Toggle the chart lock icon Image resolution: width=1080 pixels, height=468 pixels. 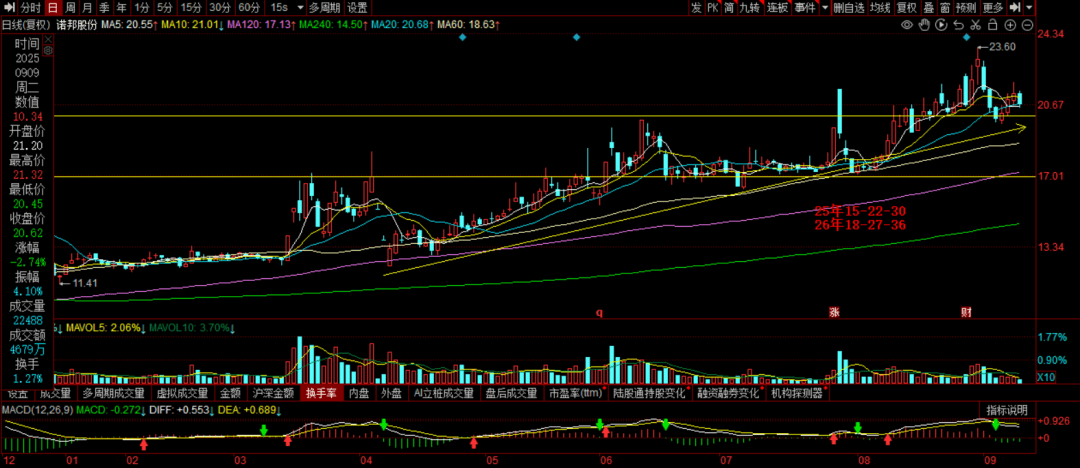tap(993, 24)
